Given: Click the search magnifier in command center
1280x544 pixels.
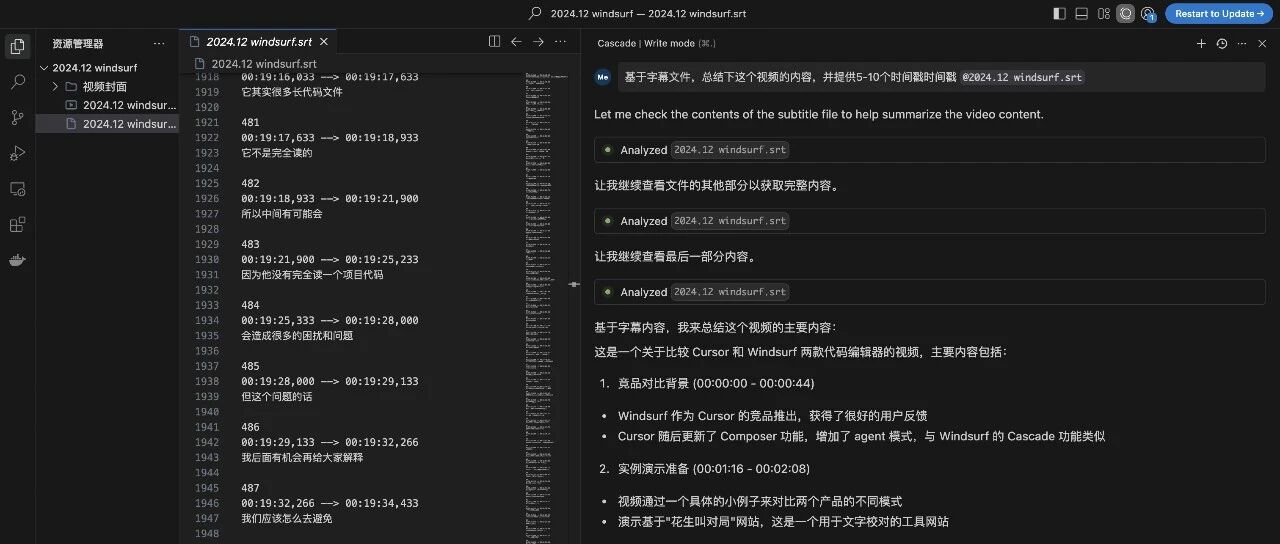Looking at the screenshot, I should point(535,14).
